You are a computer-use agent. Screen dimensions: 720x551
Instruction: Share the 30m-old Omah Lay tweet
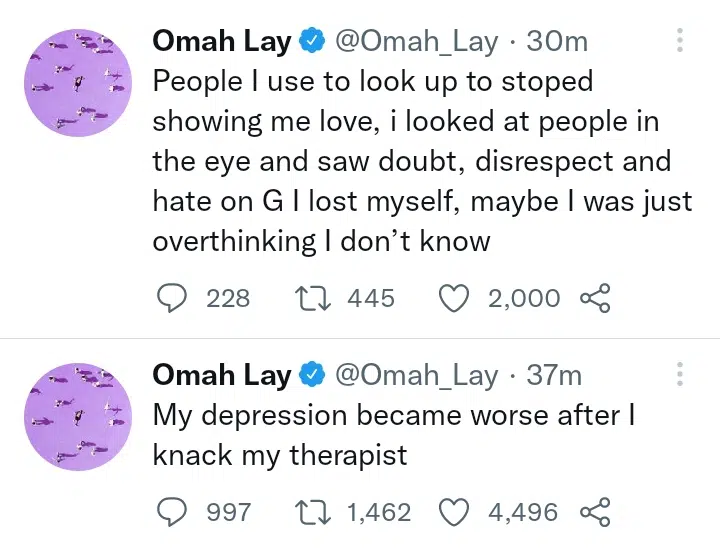594,298
